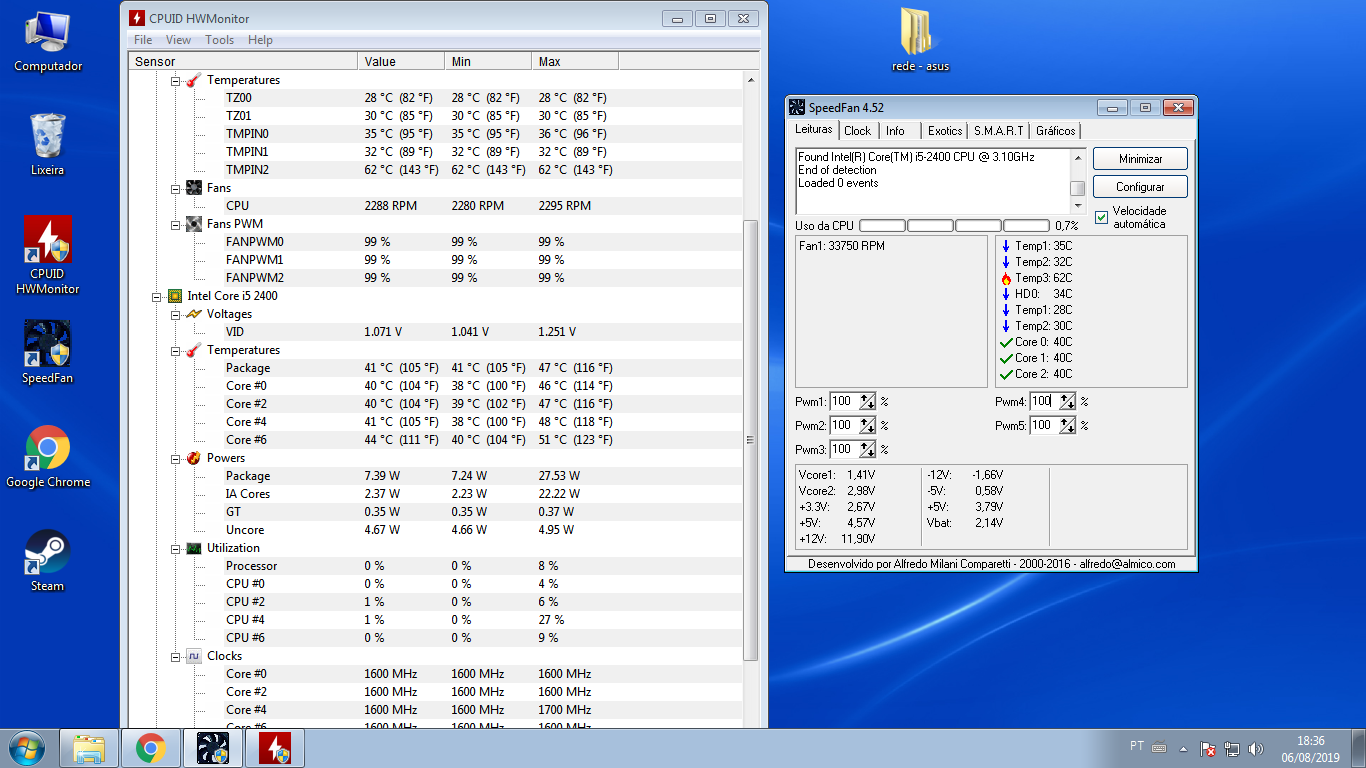
Task: Click the HWMonitor vertical scrollbar thumb
Action: (751, 440)
